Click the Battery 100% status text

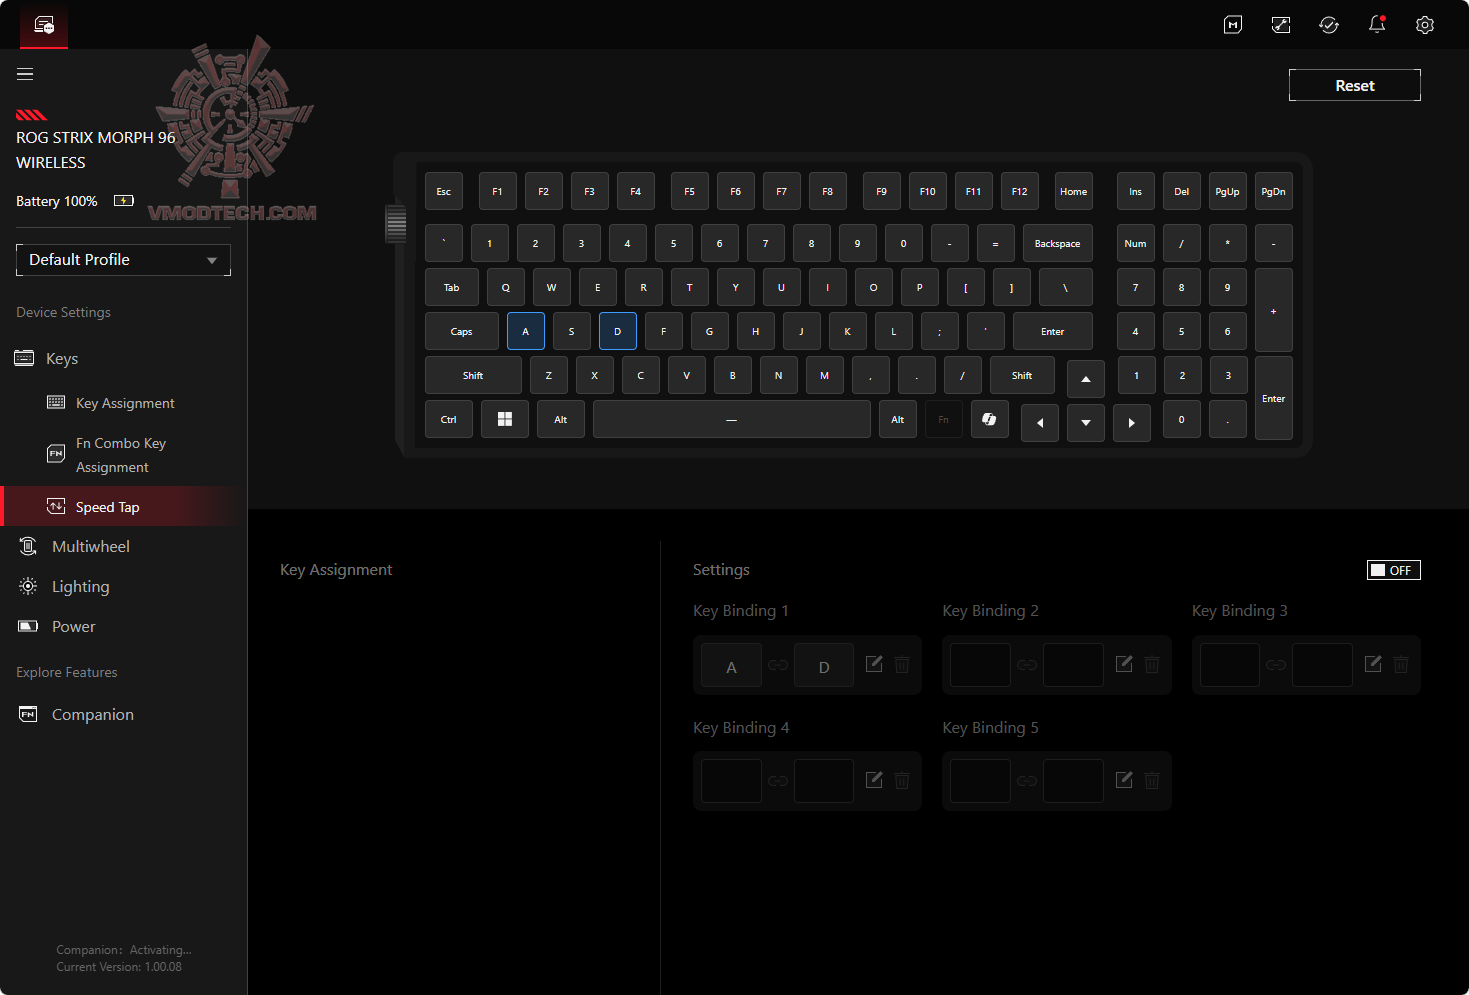pyautogui.click(x=57, y=201)
